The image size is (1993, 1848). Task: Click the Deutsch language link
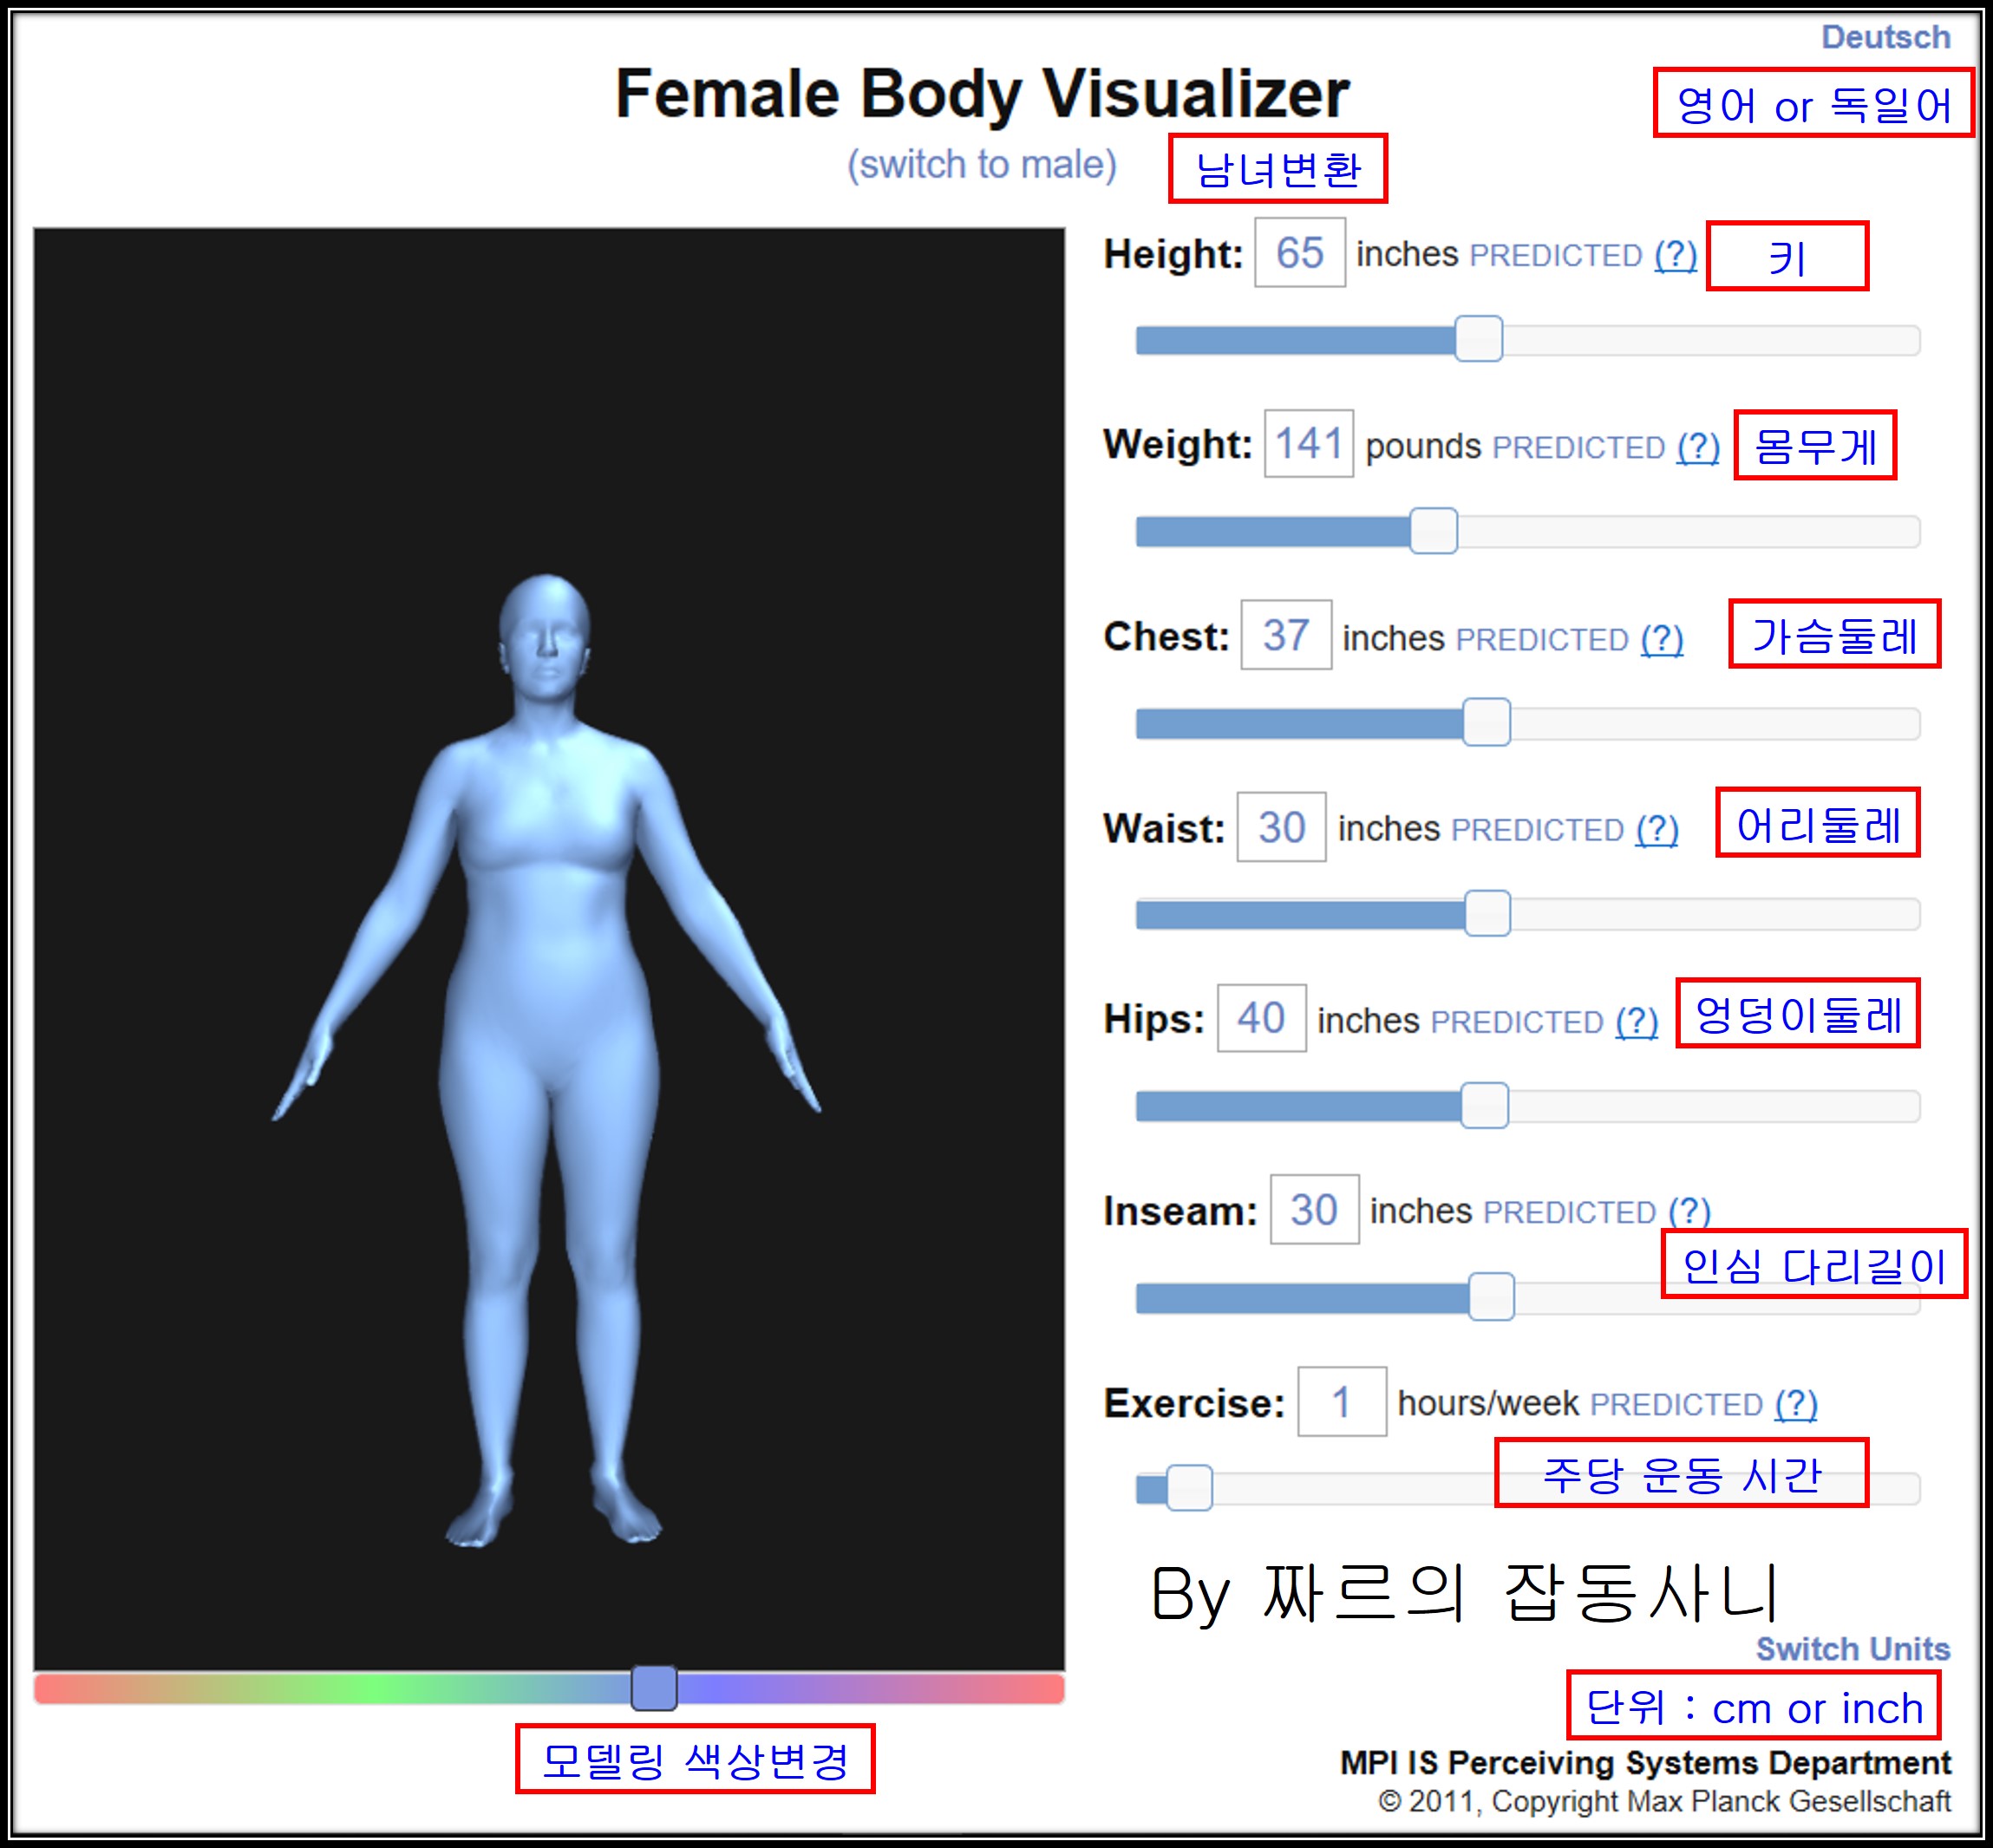(1885, 37)
